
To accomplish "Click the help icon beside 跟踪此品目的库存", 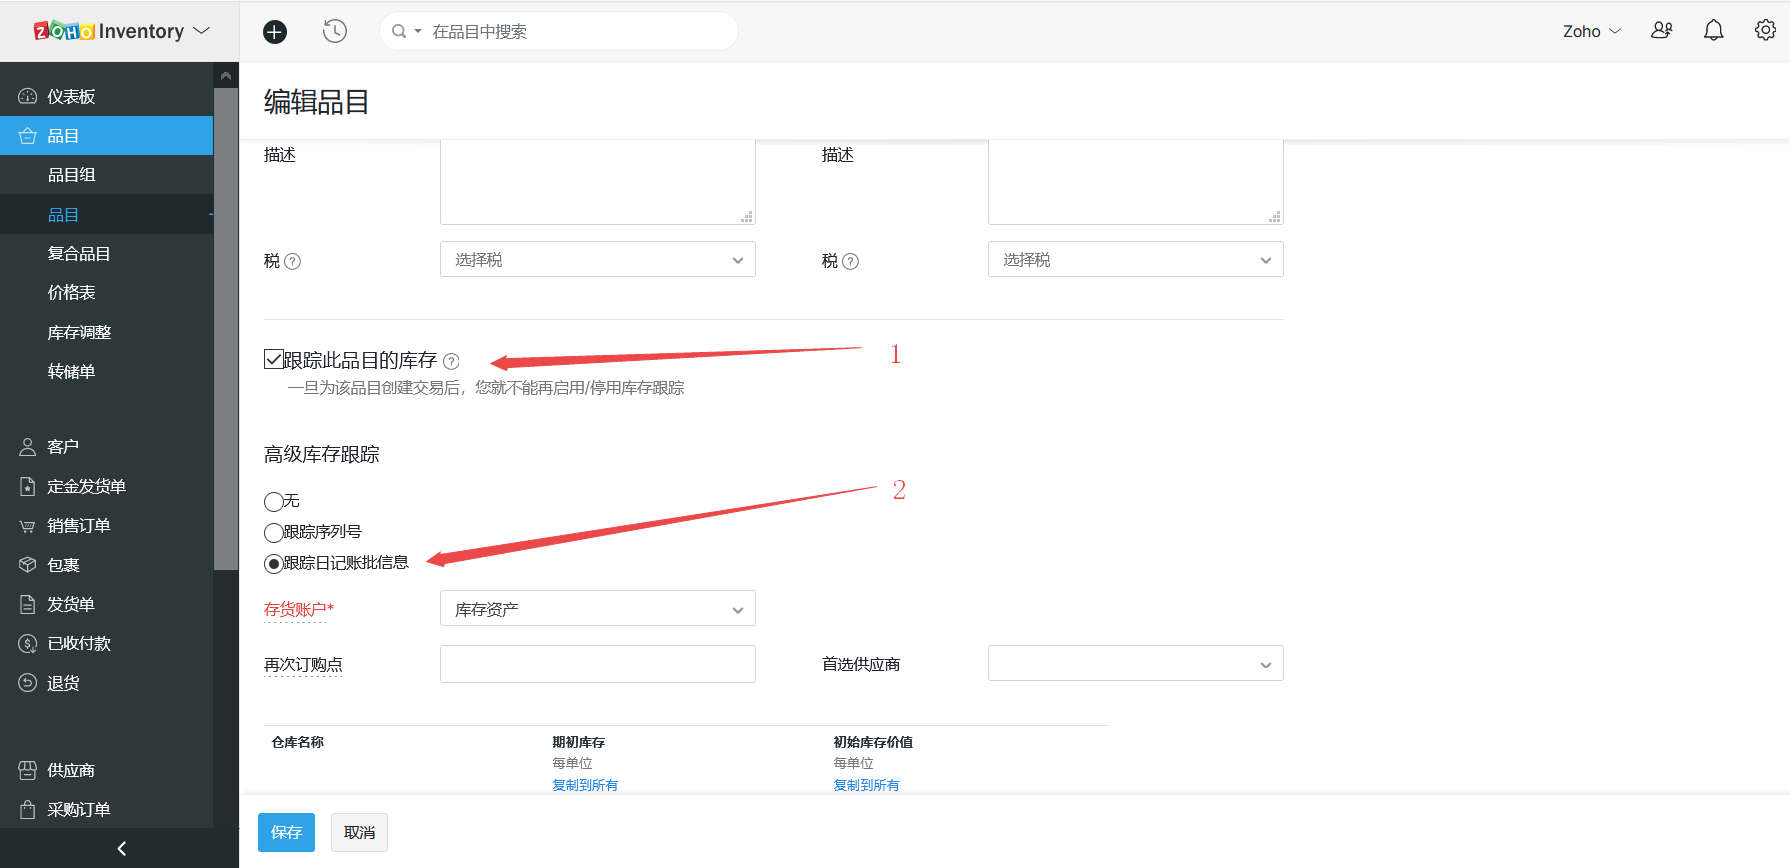I will click(x=451, y=361).
